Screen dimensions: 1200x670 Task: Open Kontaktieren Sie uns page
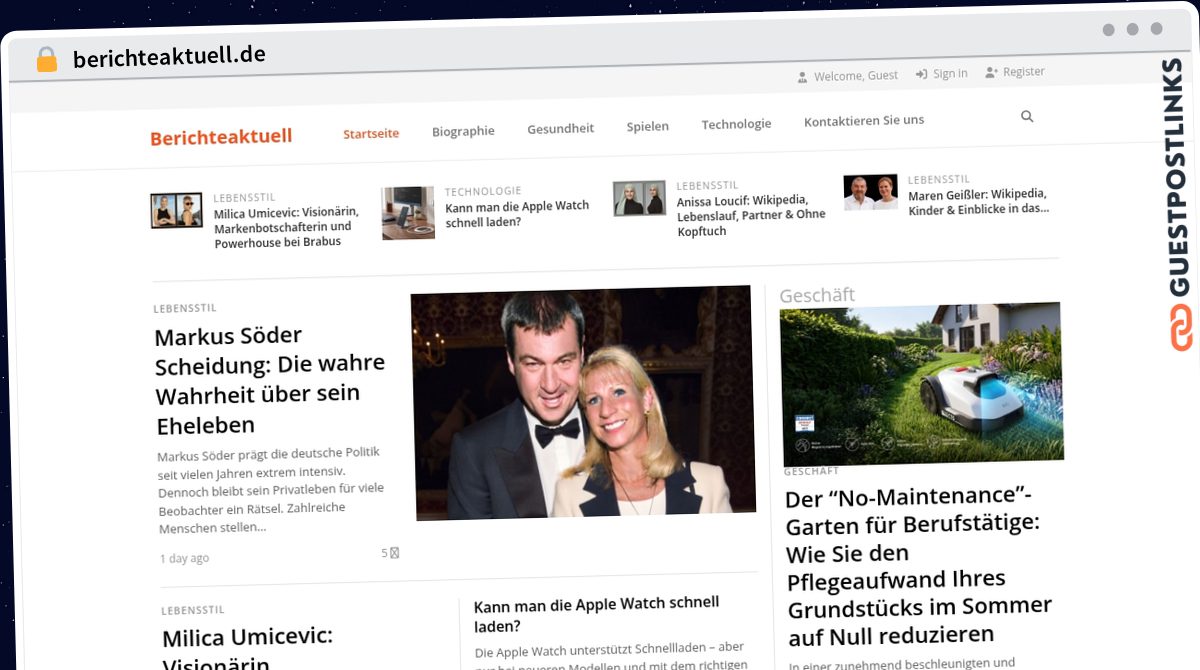coord(864,120)
